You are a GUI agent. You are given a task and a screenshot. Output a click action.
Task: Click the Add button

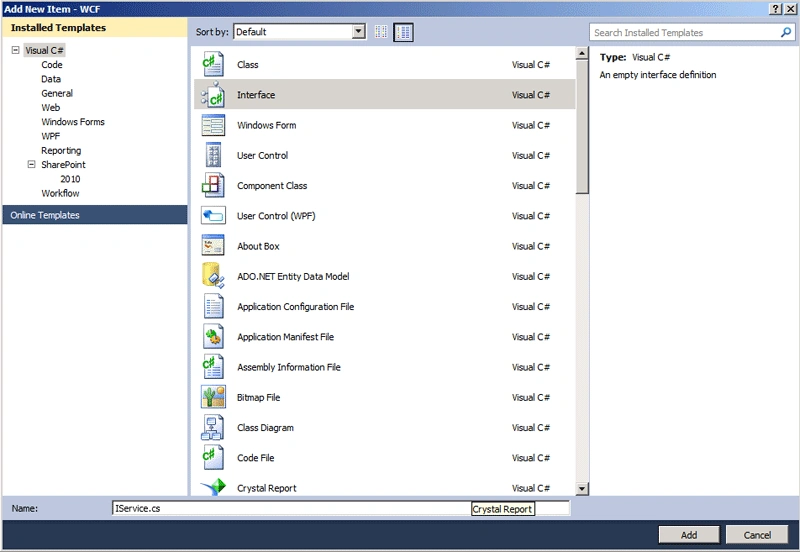(x=689, y=535)
